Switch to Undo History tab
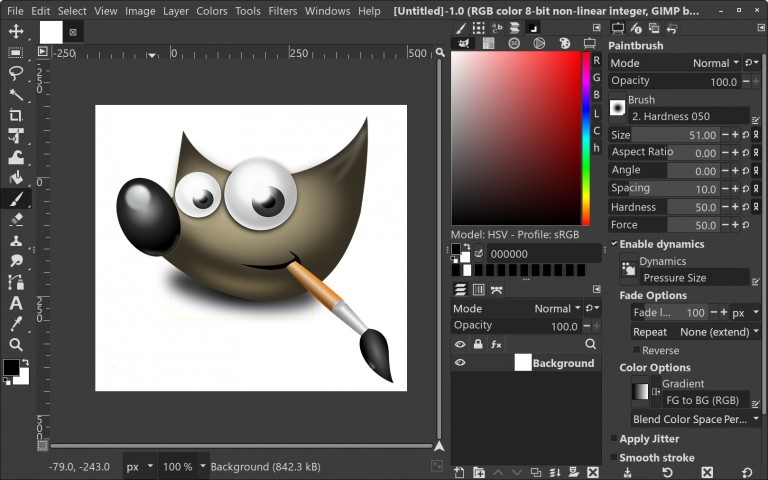Screen dimensions: 768x480 coord(672,28)
